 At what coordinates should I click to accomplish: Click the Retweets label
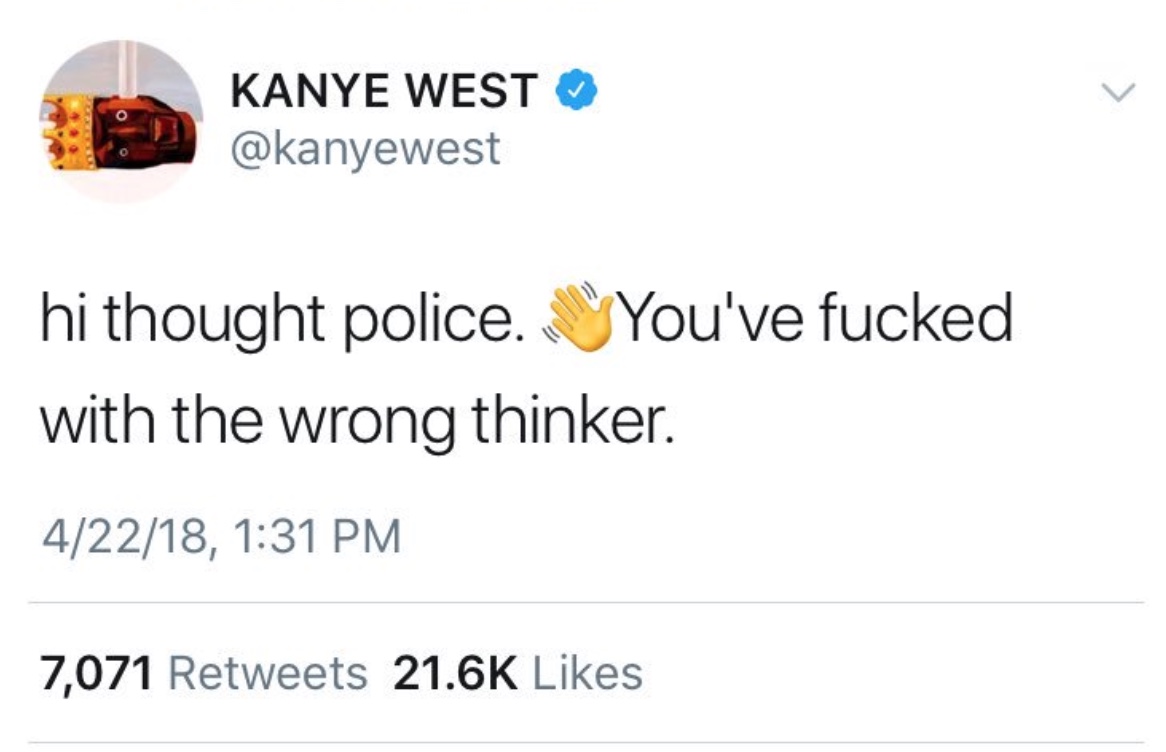click(268, 674)
